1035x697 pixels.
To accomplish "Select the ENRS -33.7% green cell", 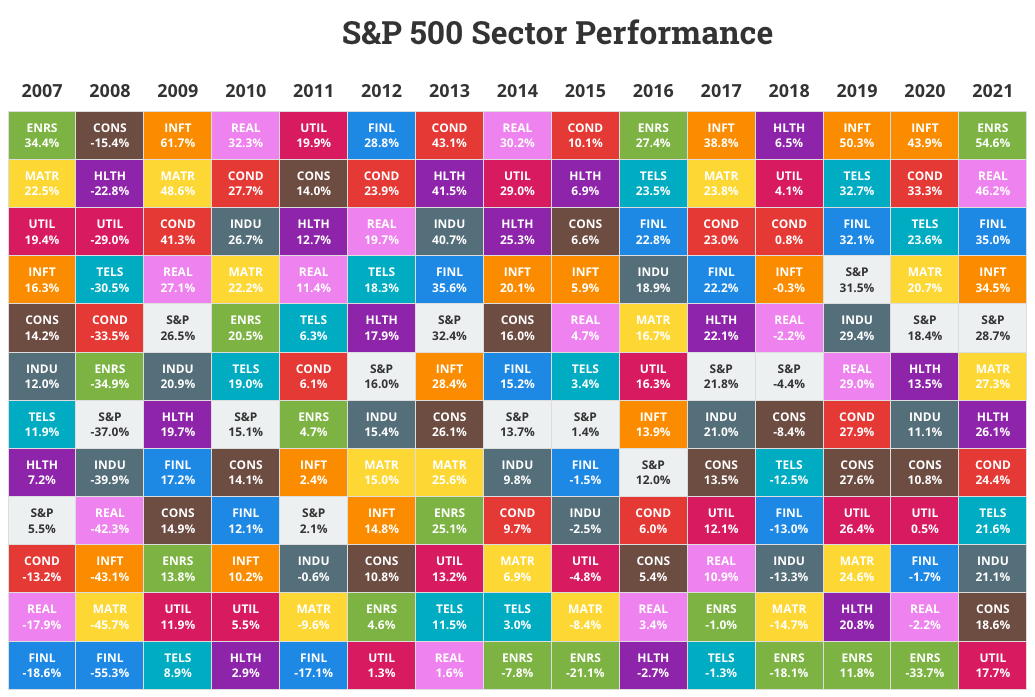I will point(925,665).
